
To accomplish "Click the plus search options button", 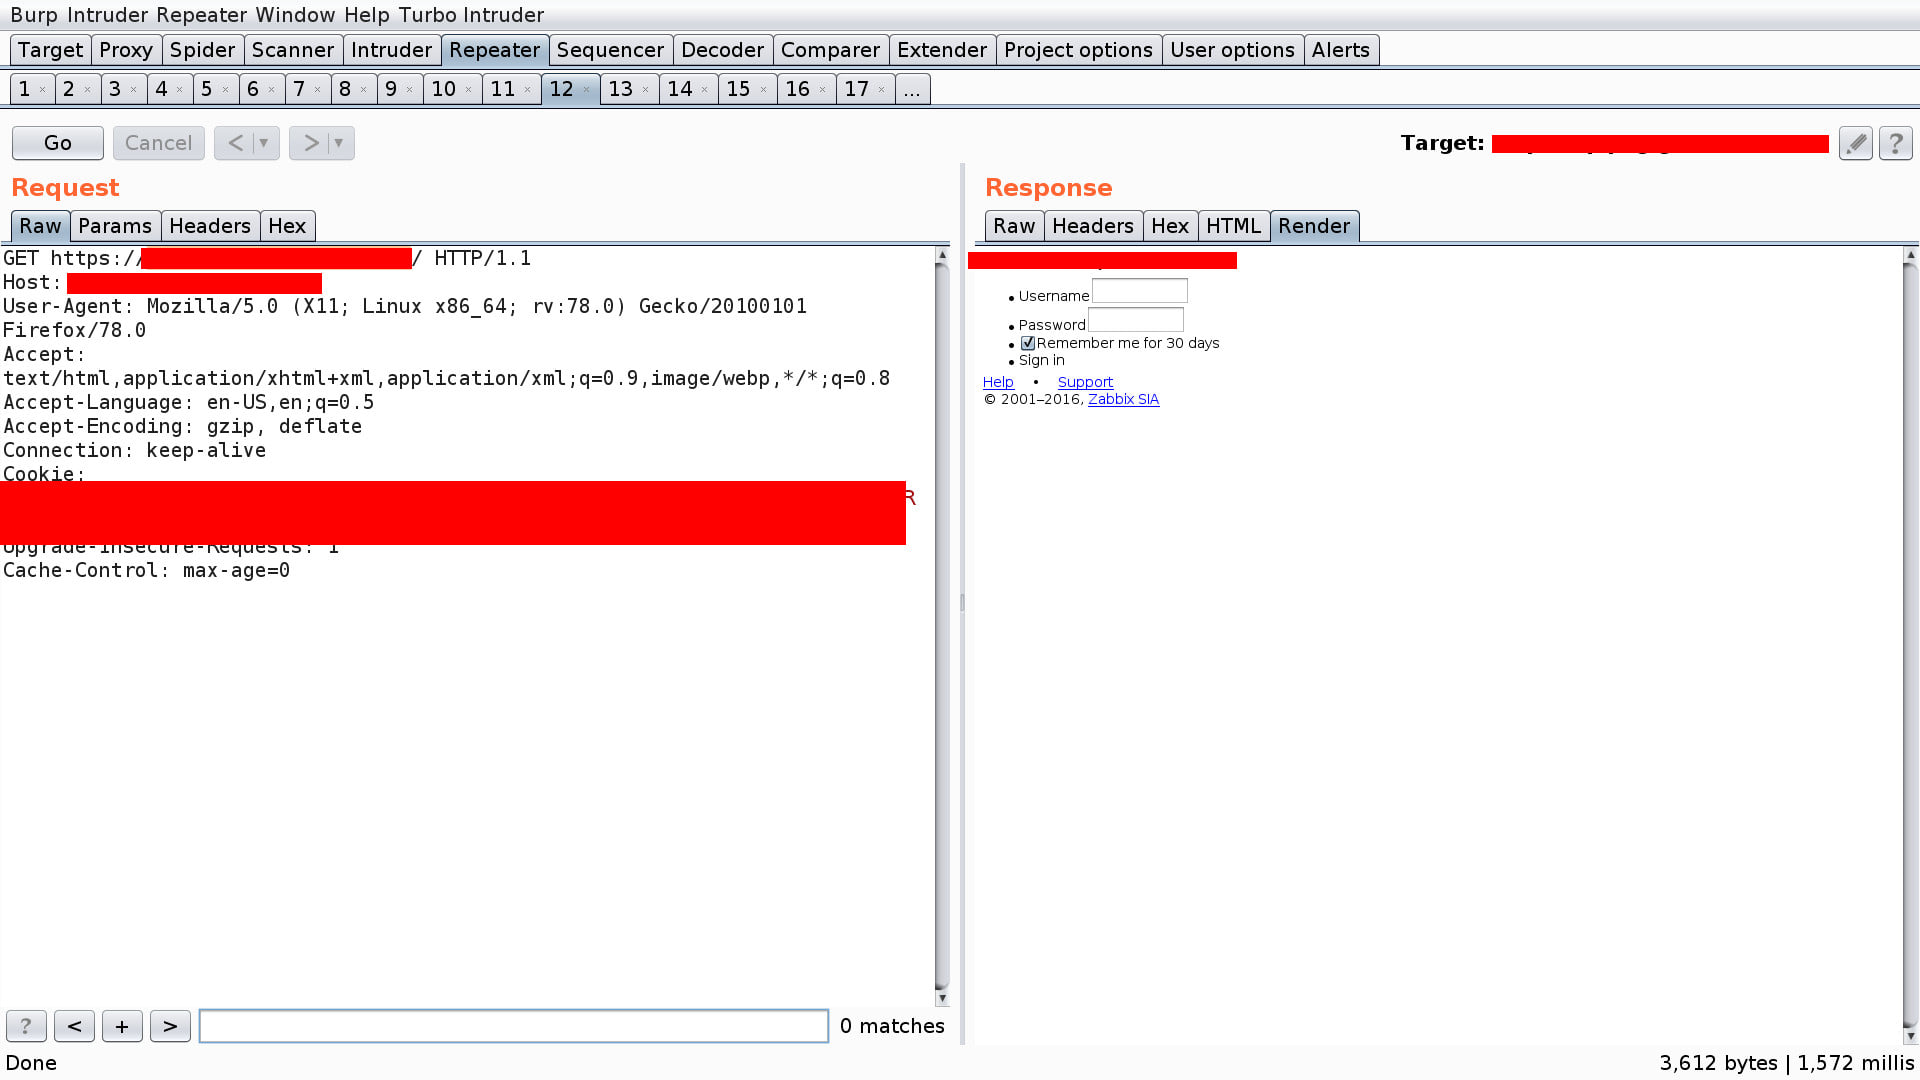I will pyautogui.click(x=122, y=1026).
